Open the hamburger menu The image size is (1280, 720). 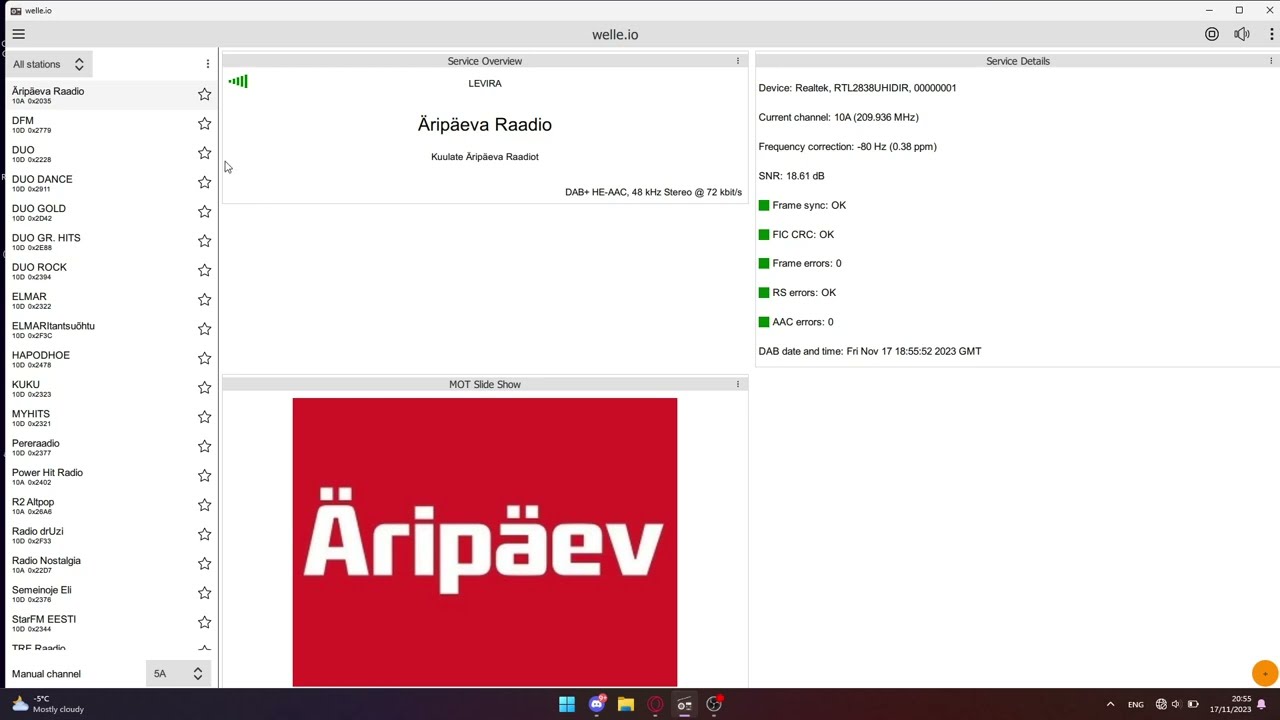(x=18, y=34)
